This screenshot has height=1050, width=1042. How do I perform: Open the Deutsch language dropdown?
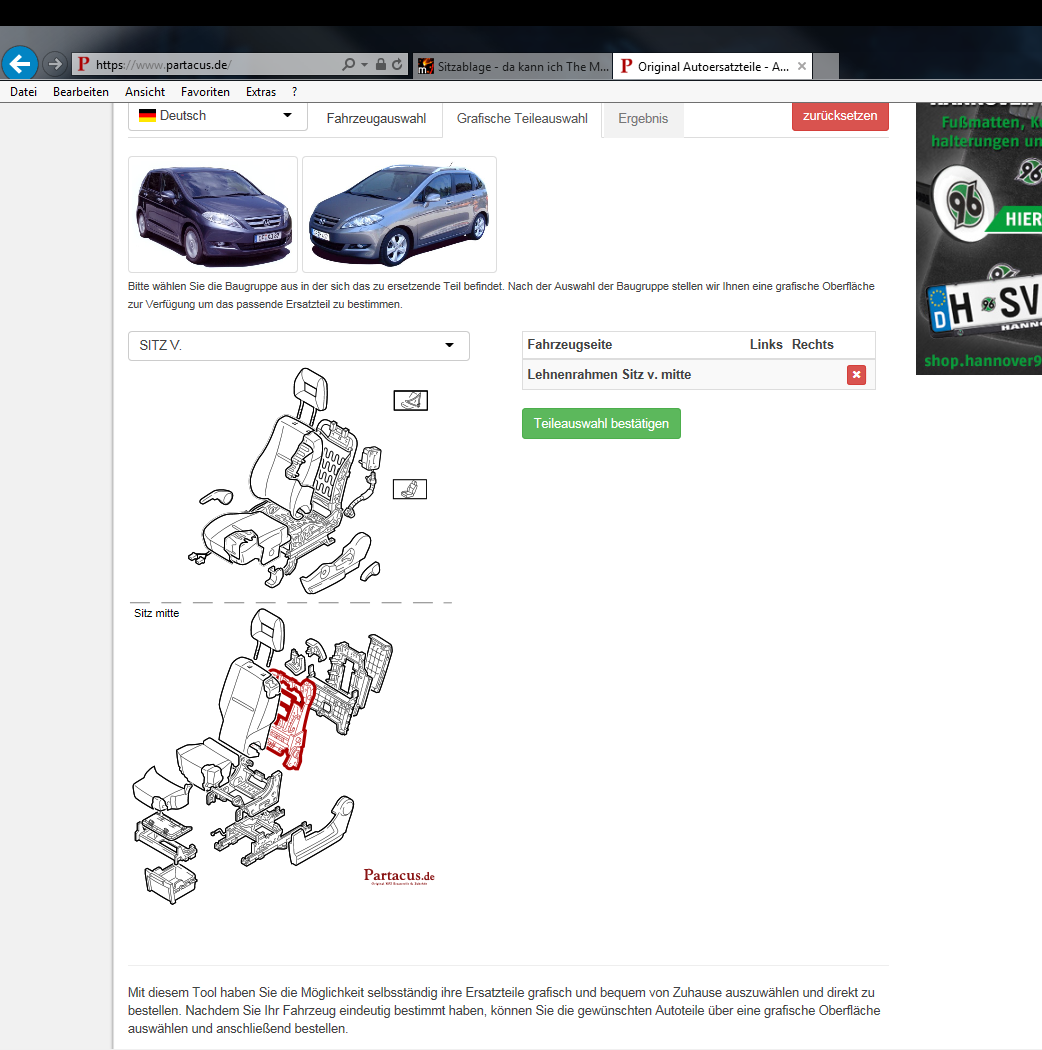217,116
